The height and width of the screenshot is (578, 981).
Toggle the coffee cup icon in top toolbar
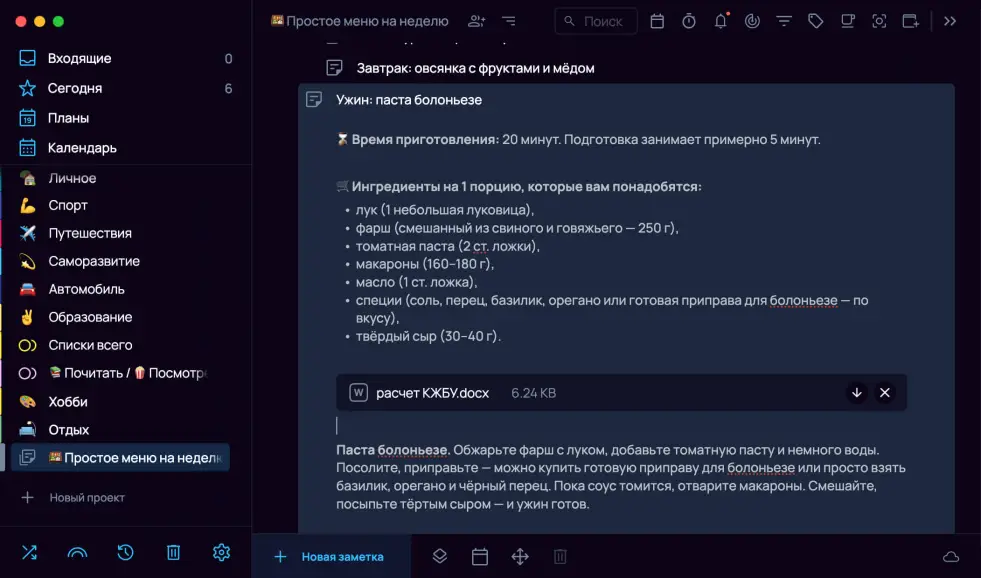click(x=847, y=21)
